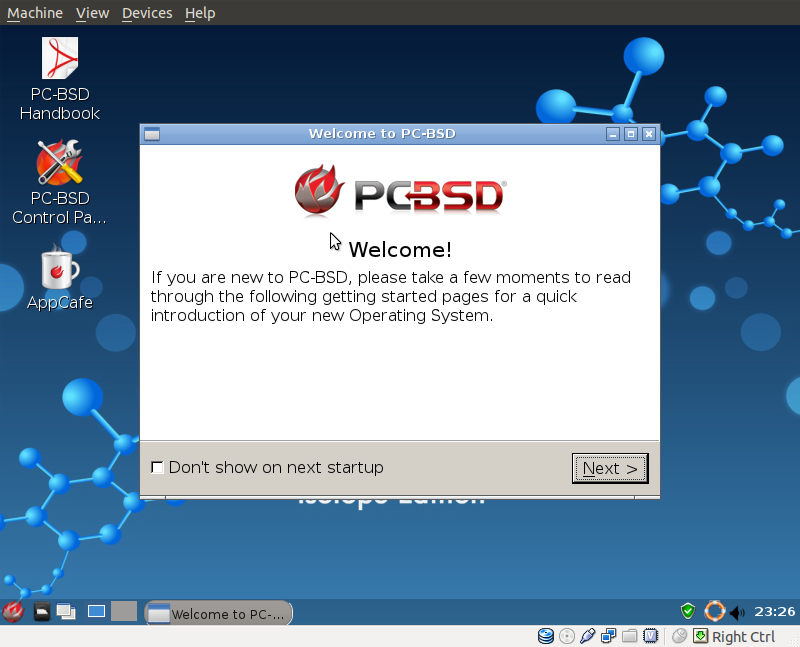Image resolution: width=800 pixels, height=647 pixels.
Task: Close the Welcome to PC-BSD window
Action: point(648,134)
